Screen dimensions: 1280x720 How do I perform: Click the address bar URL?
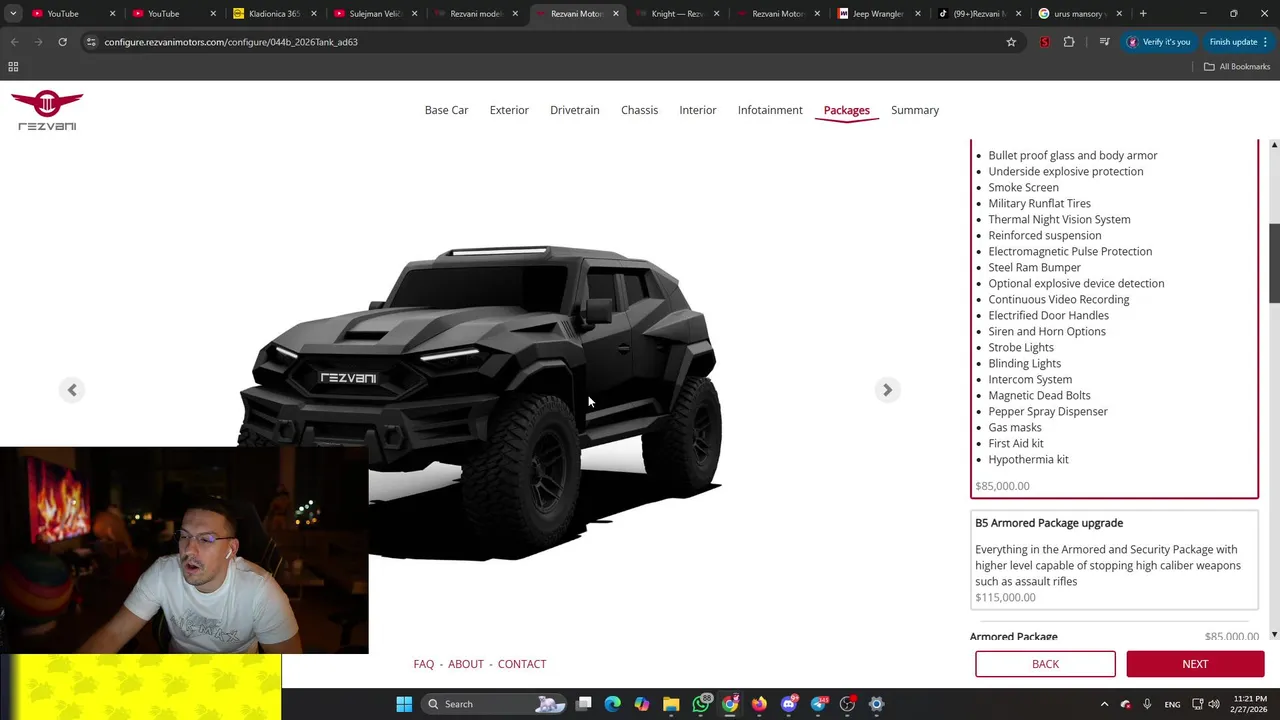click(231, 42)
